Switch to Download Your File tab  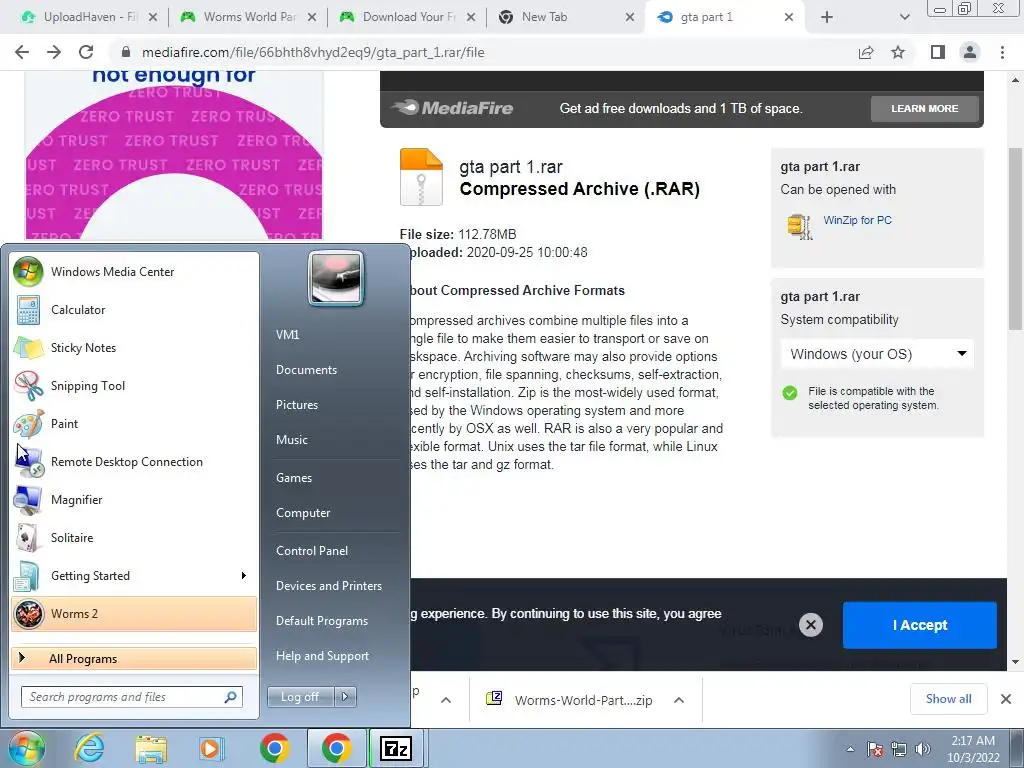point(408,17)
